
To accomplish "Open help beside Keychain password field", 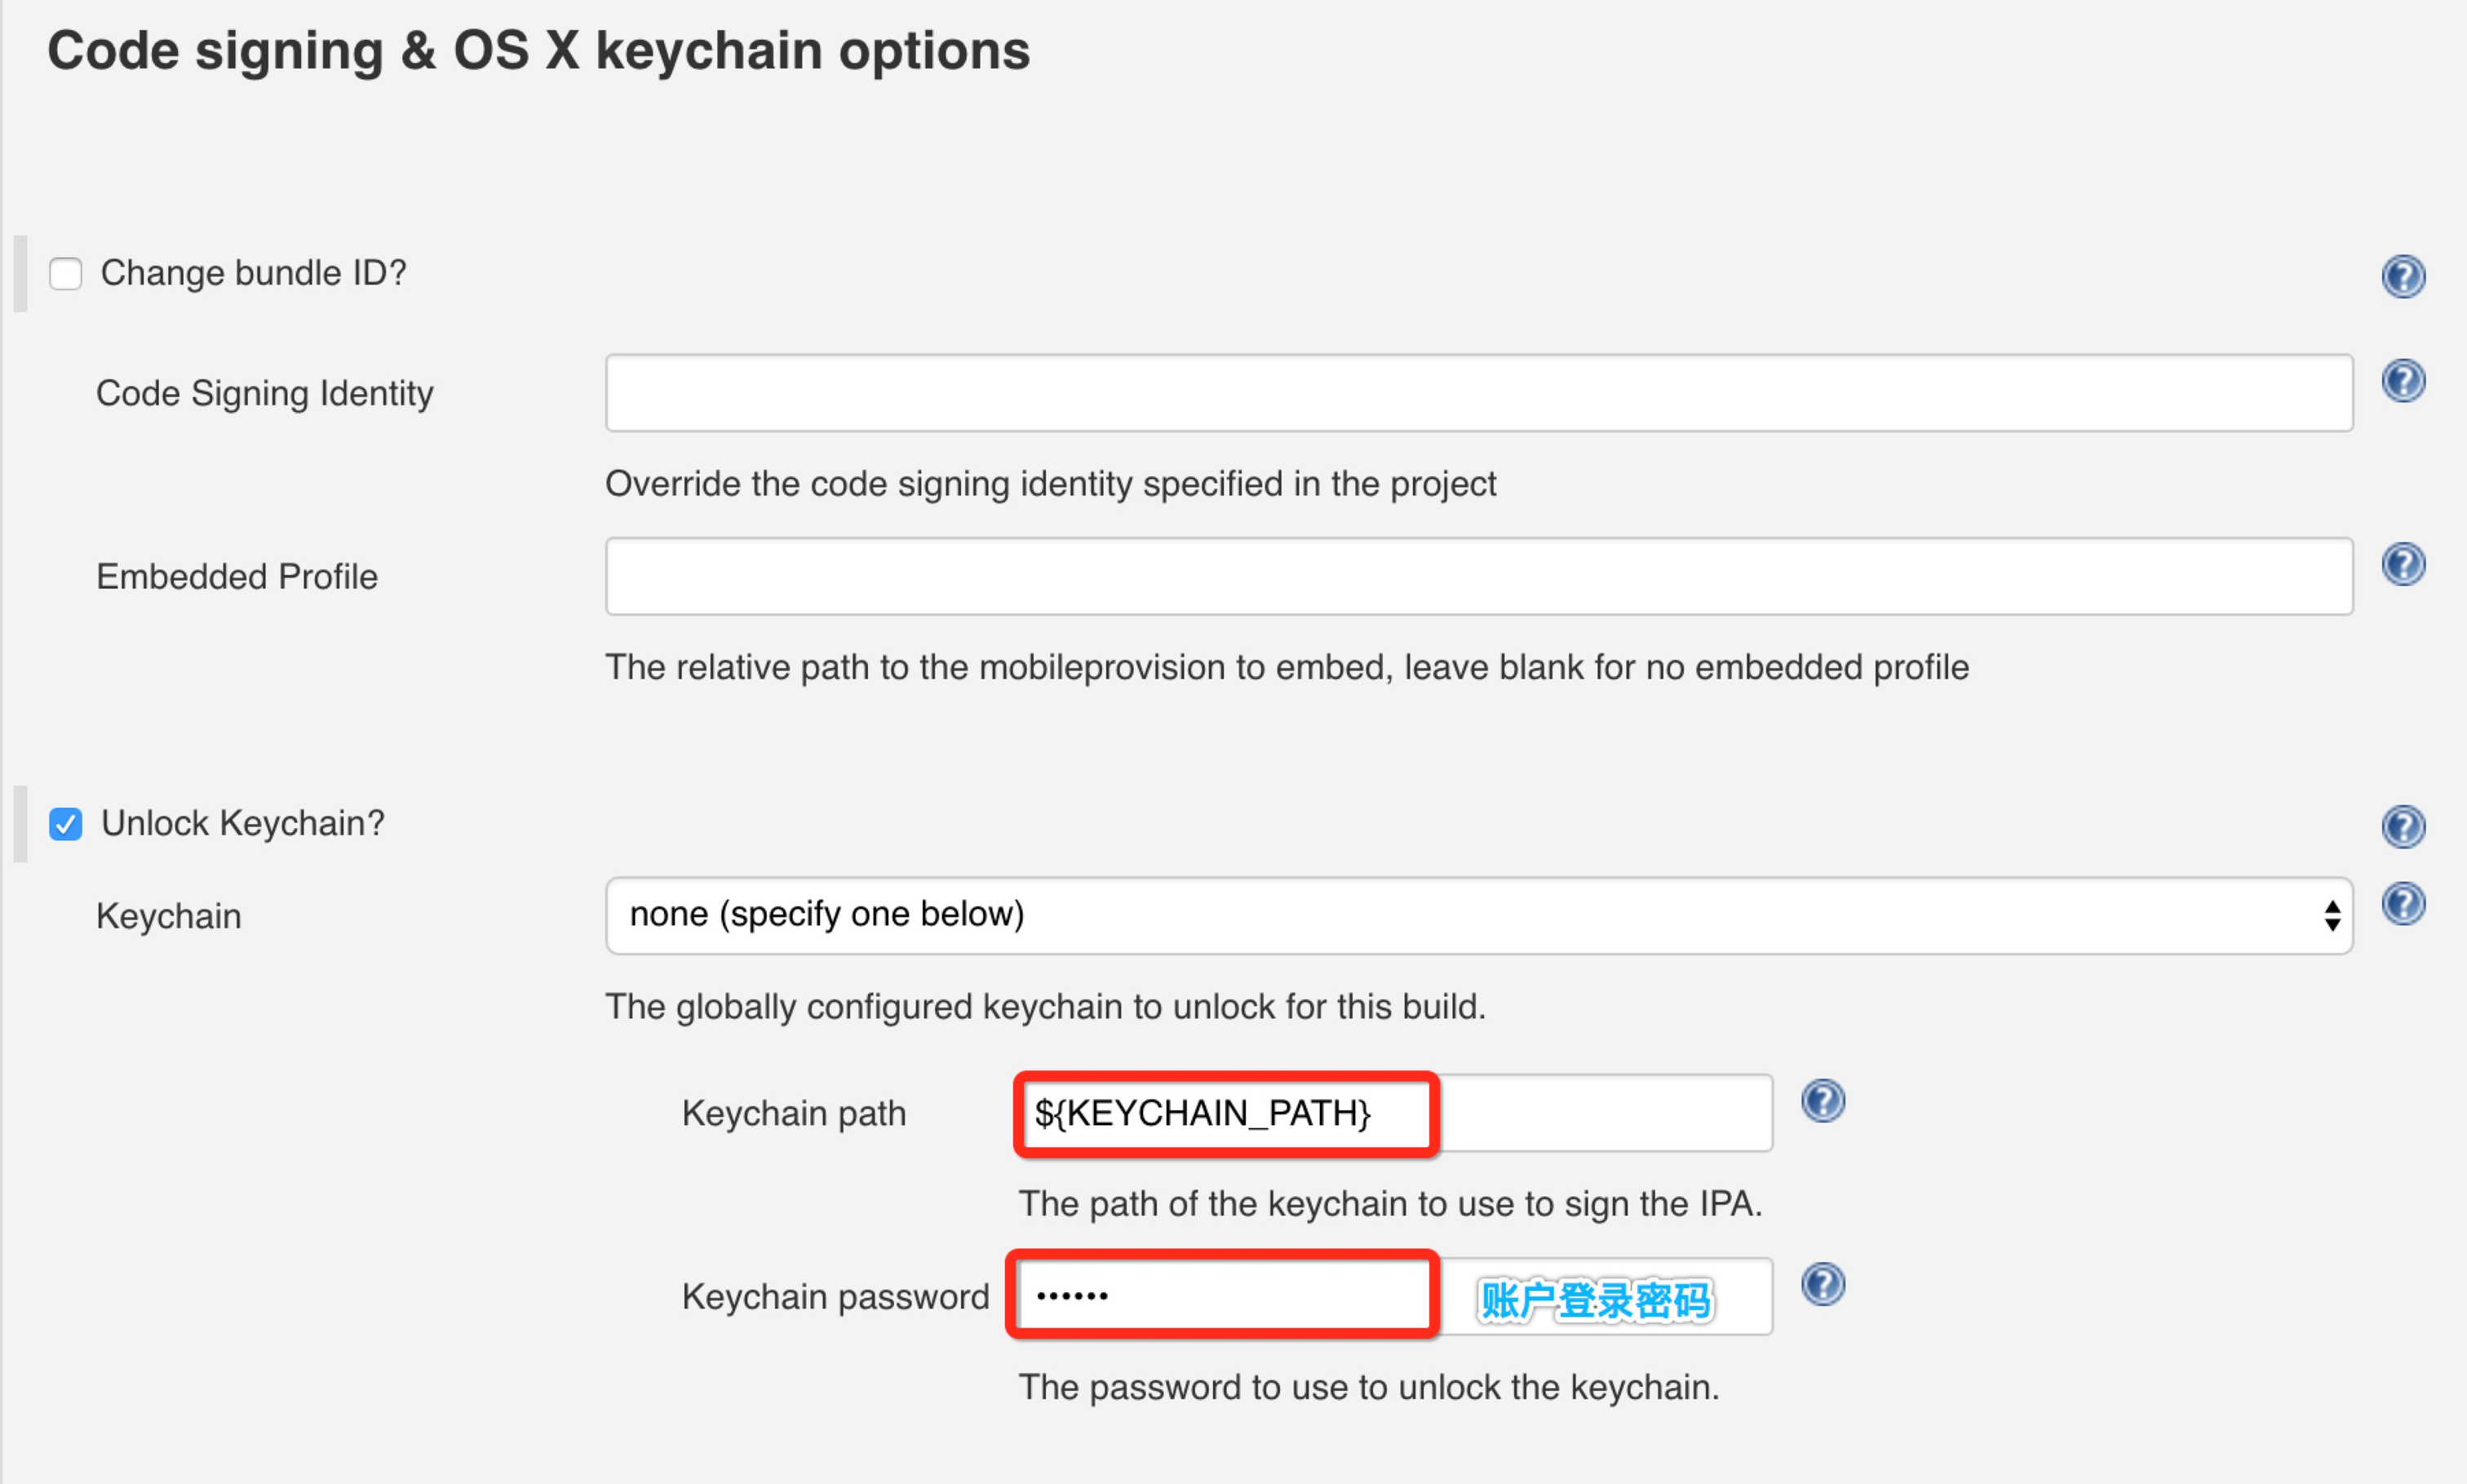I will 1823,1285.
